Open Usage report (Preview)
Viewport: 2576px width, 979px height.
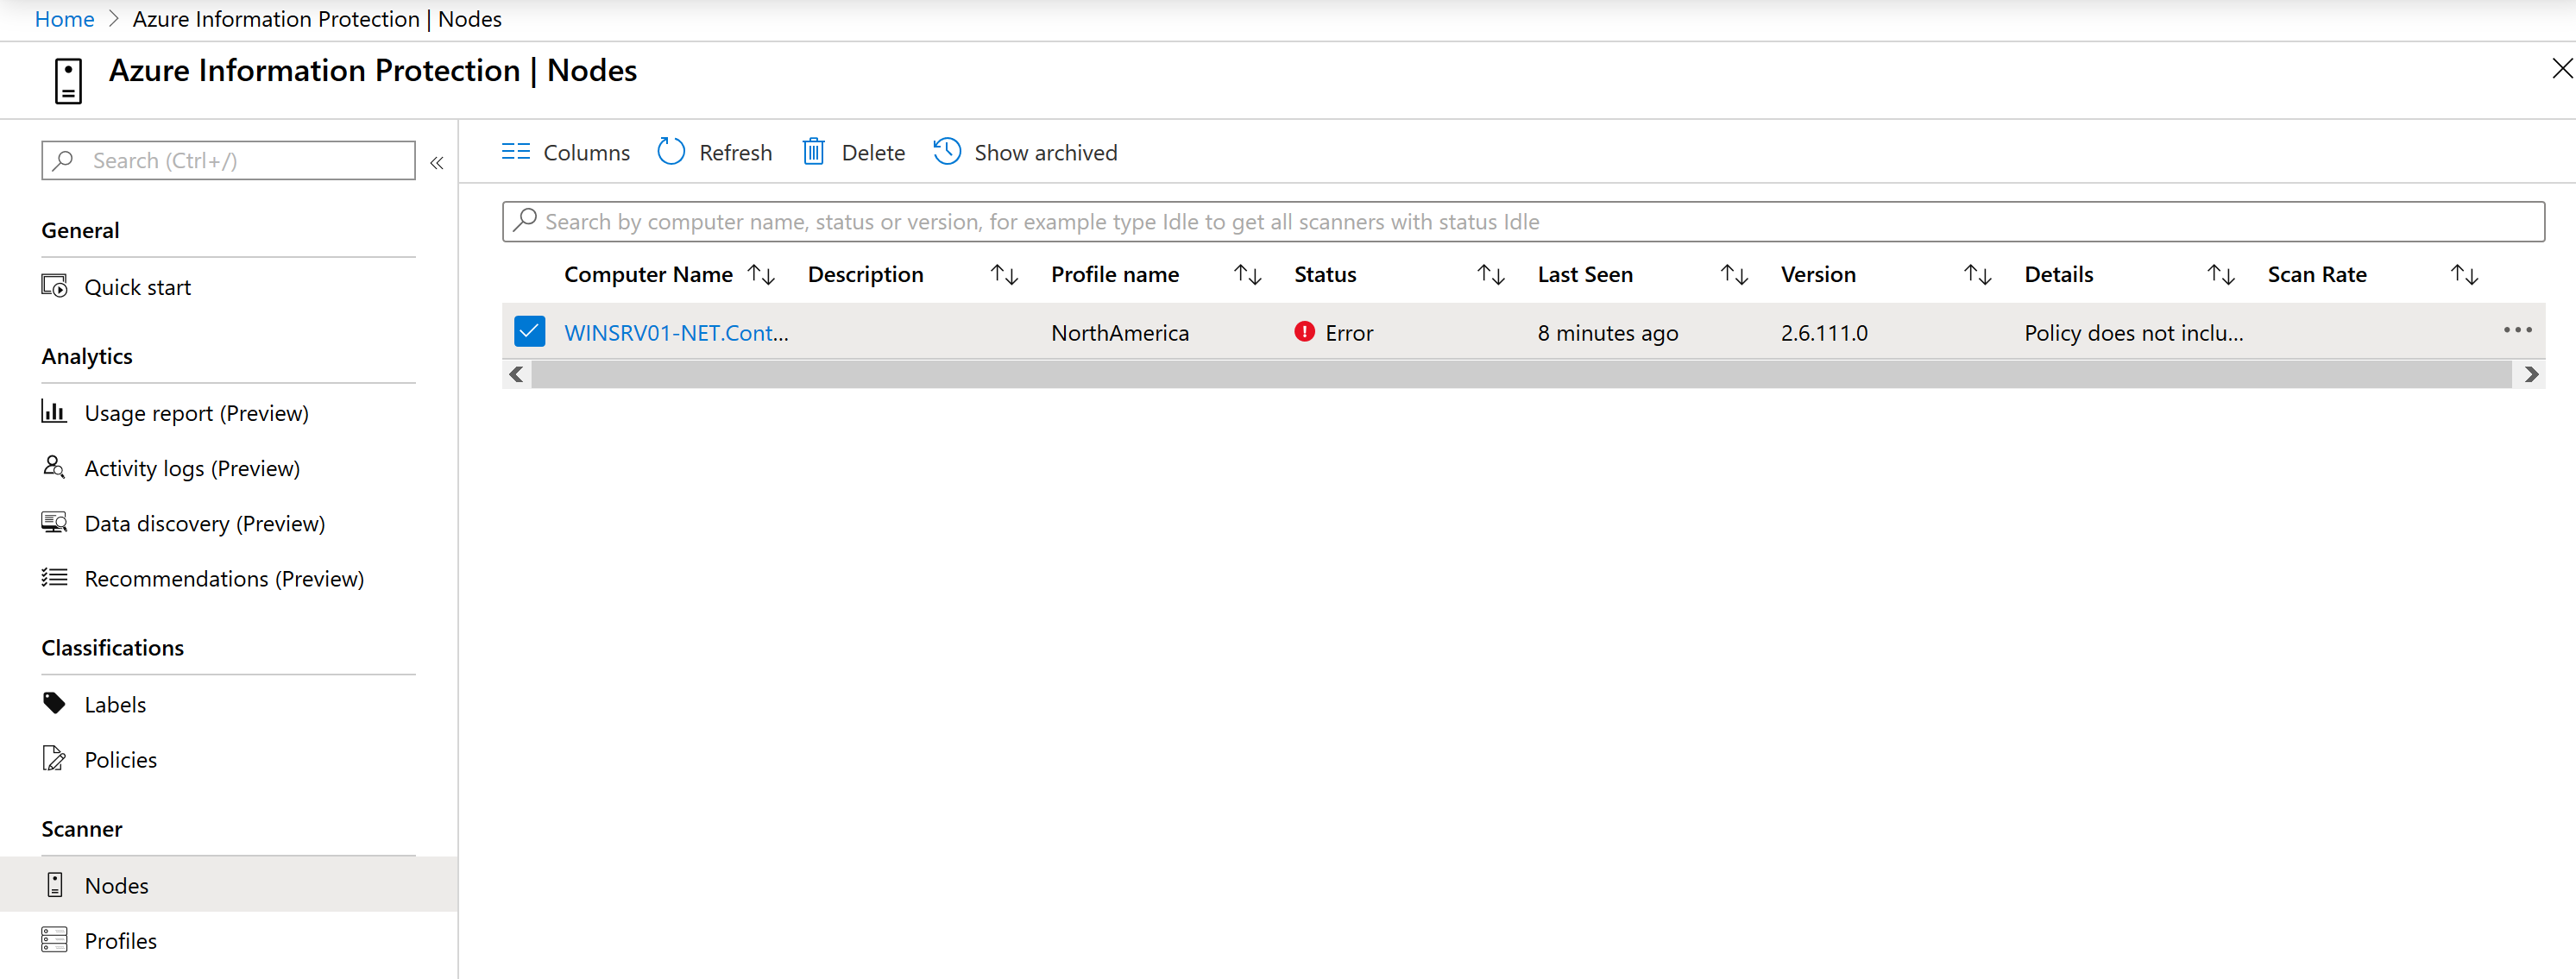point(196,413)
